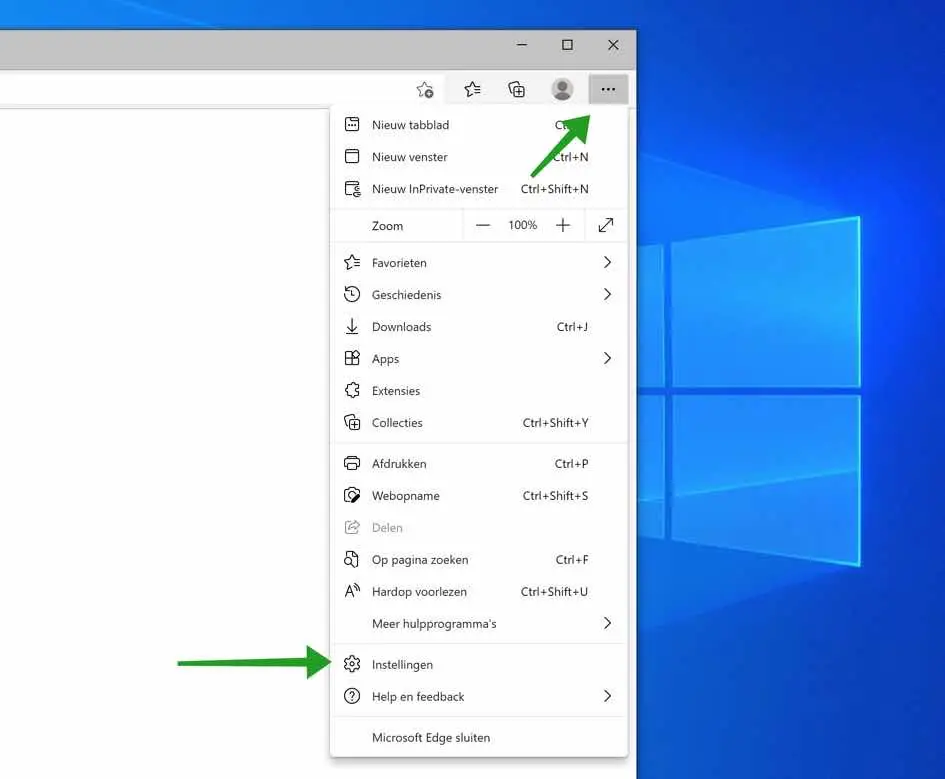The width and height of the screenshot is (945, 779).
Task: Choose Afdrukken menu entry
Action: coord(479,463)
